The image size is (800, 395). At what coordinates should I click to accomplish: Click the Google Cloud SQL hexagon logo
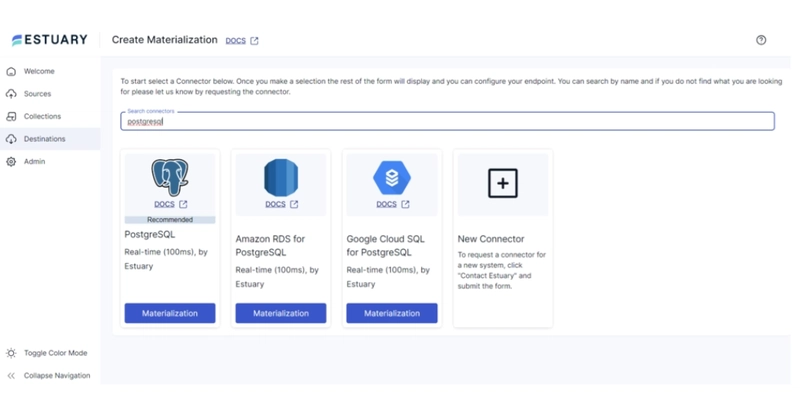392,178
